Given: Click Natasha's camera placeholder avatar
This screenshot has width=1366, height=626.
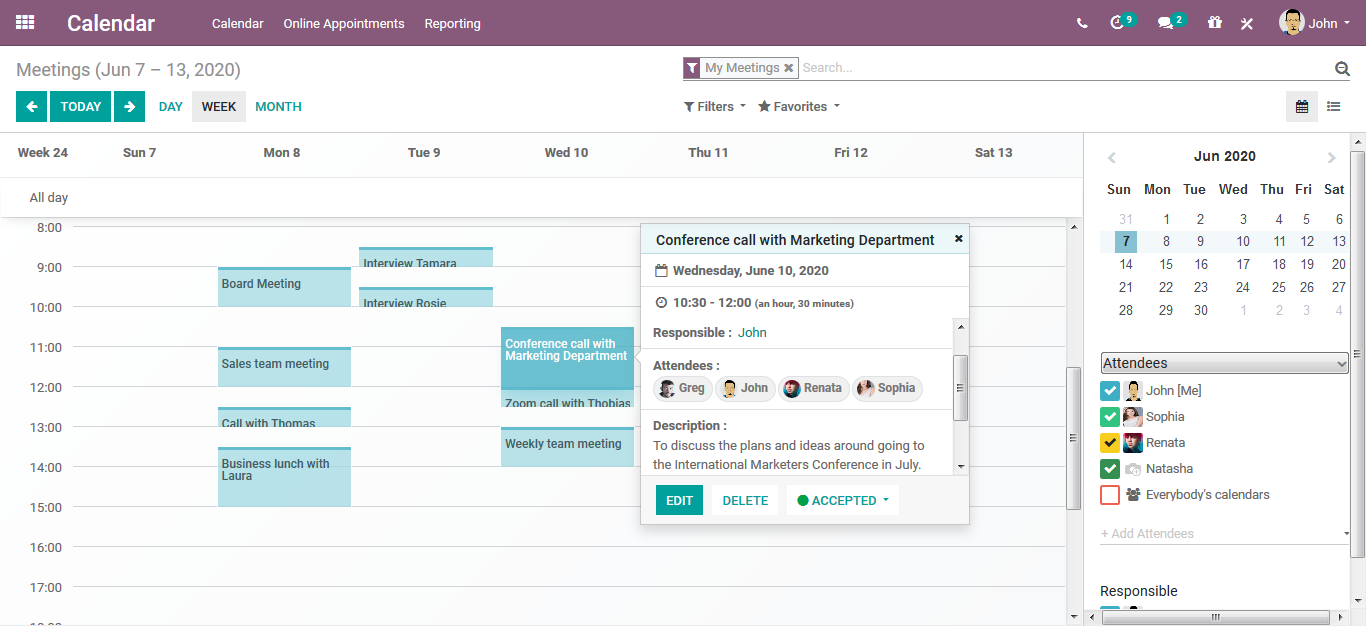Looking at the screenshot, I should pos(1133,468).
